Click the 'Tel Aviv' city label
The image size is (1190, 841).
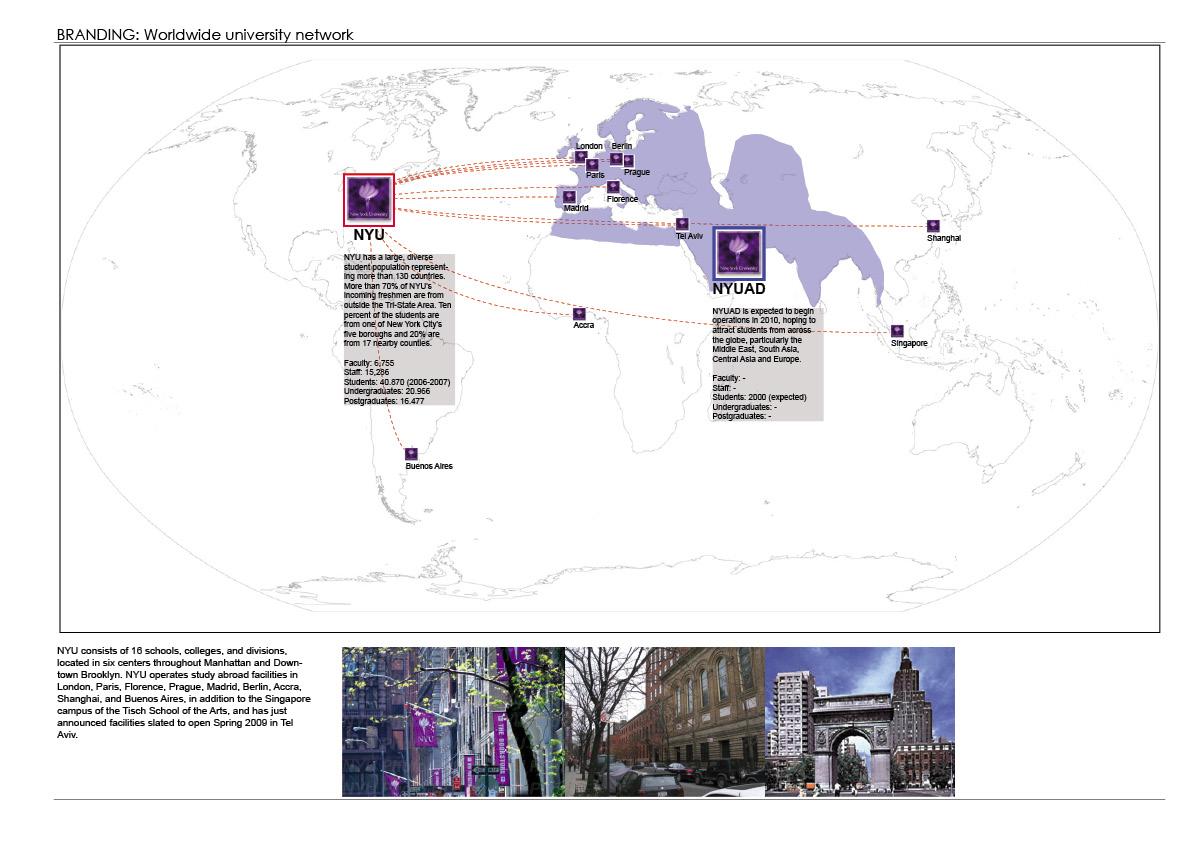pyautogui.click(x=689, y=236)
